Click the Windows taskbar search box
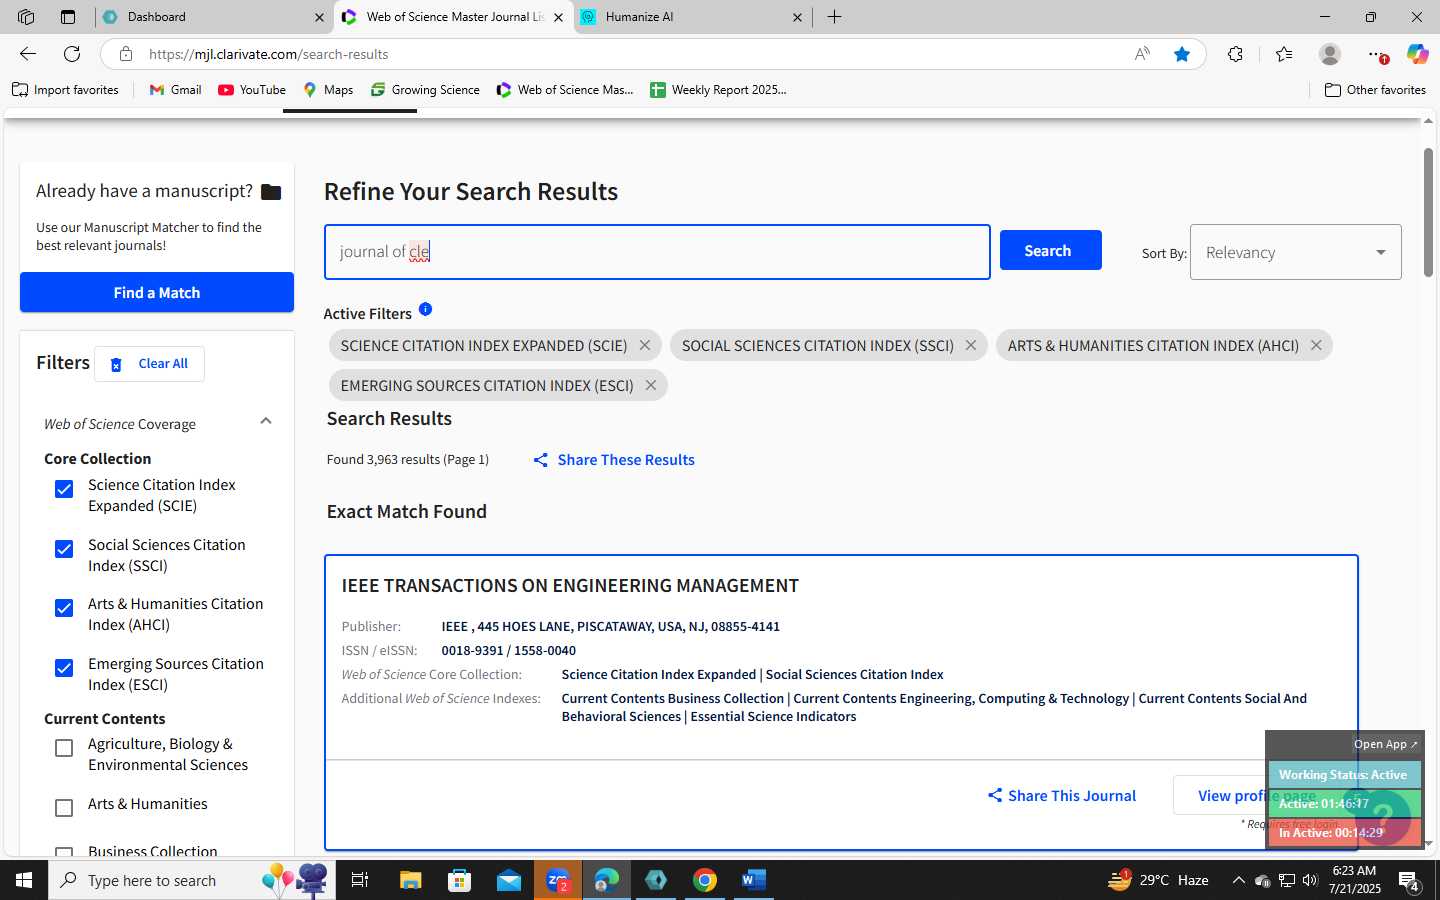The width and height of the screenshot is (1440, 900). [190, 880]
